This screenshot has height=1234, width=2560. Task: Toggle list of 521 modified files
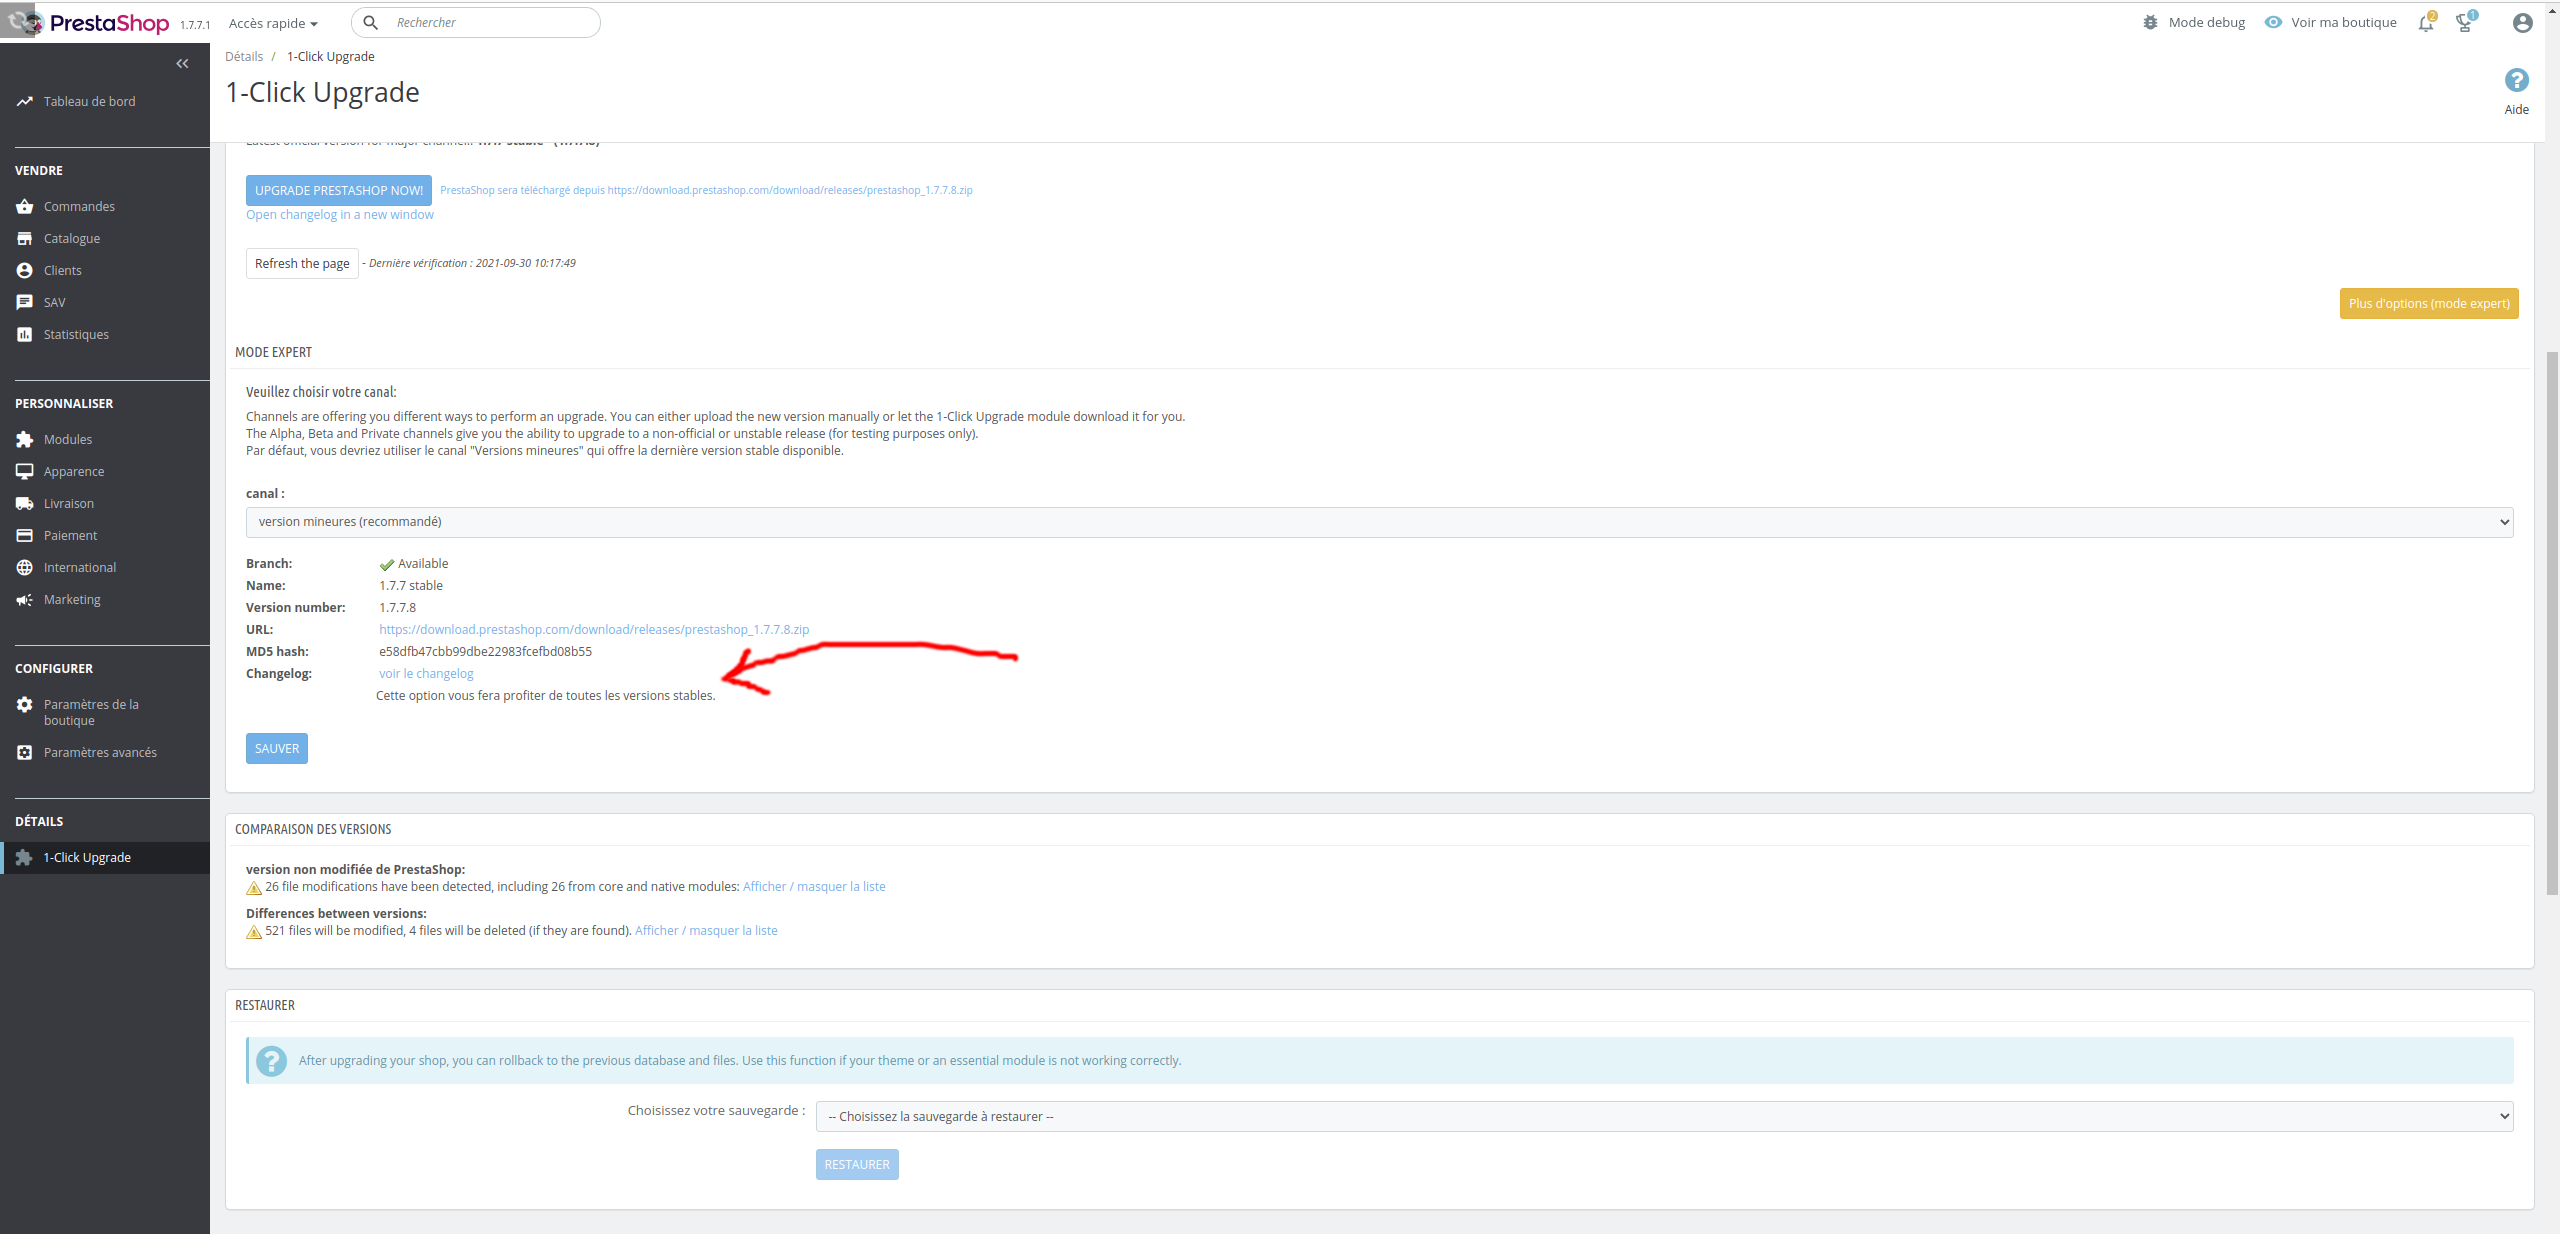click(x=706, y=931)
